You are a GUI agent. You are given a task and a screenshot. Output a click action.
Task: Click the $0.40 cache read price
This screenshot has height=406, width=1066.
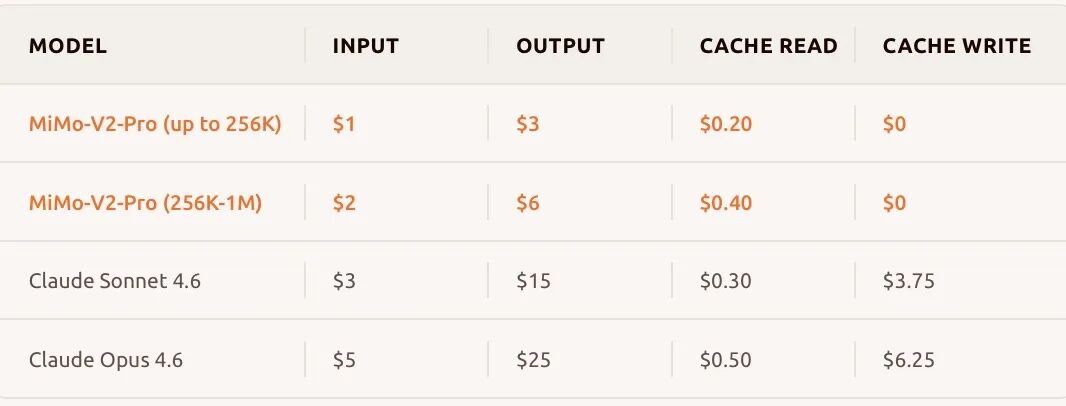click(726, 203)
